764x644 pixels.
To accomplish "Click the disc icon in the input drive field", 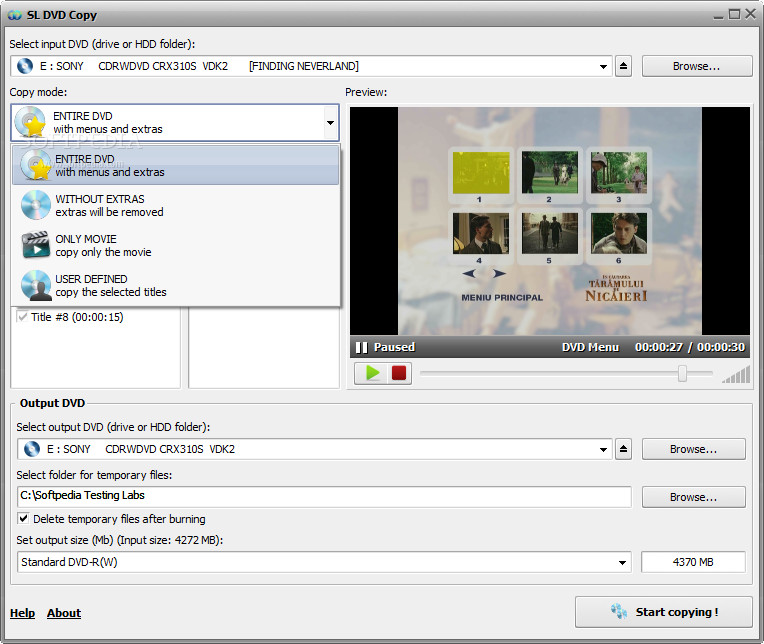I will pos(25,66).
